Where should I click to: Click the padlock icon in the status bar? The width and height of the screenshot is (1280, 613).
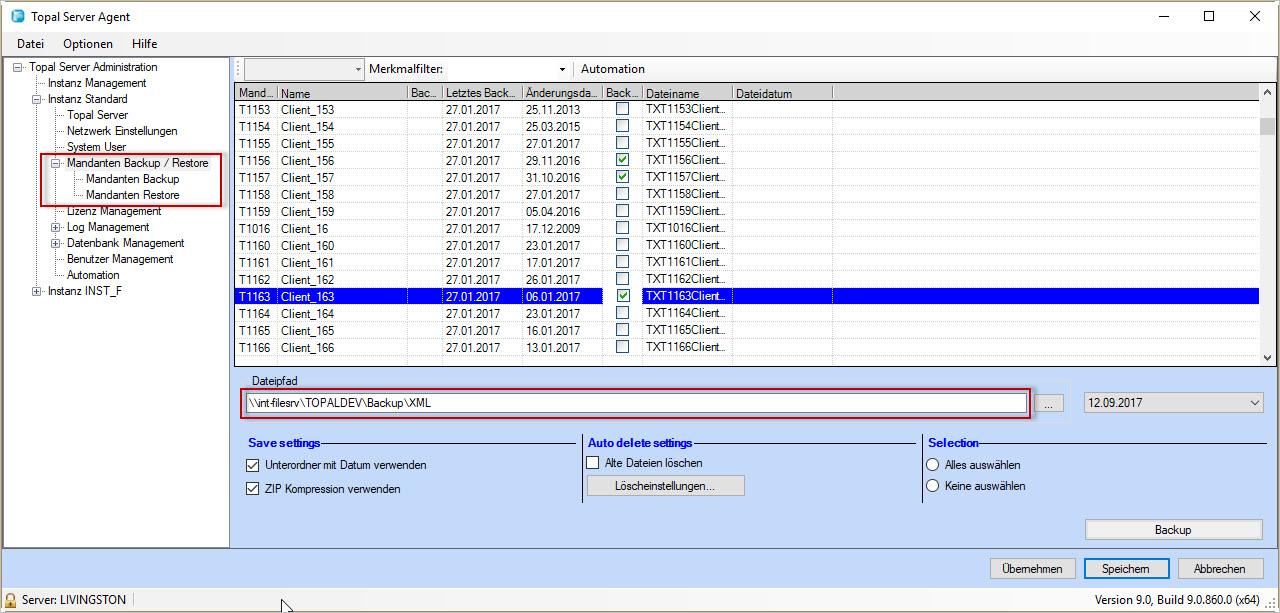(x=10, y=599)
